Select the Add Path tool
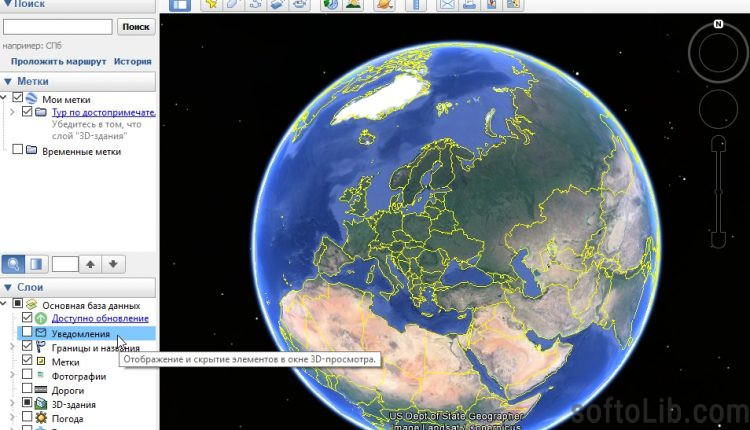Viewport: 750px width, 430px height. (x=255, y=5)
